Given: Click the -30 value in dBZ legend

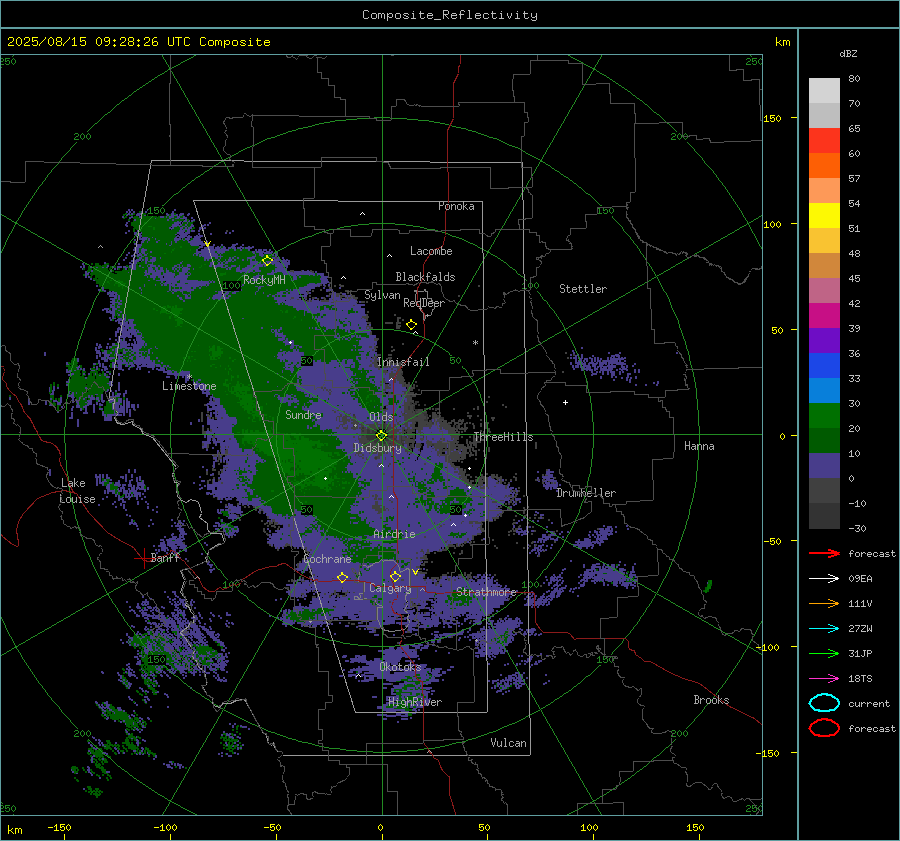Looking at the screenshot, I should [x=857, y=528].
